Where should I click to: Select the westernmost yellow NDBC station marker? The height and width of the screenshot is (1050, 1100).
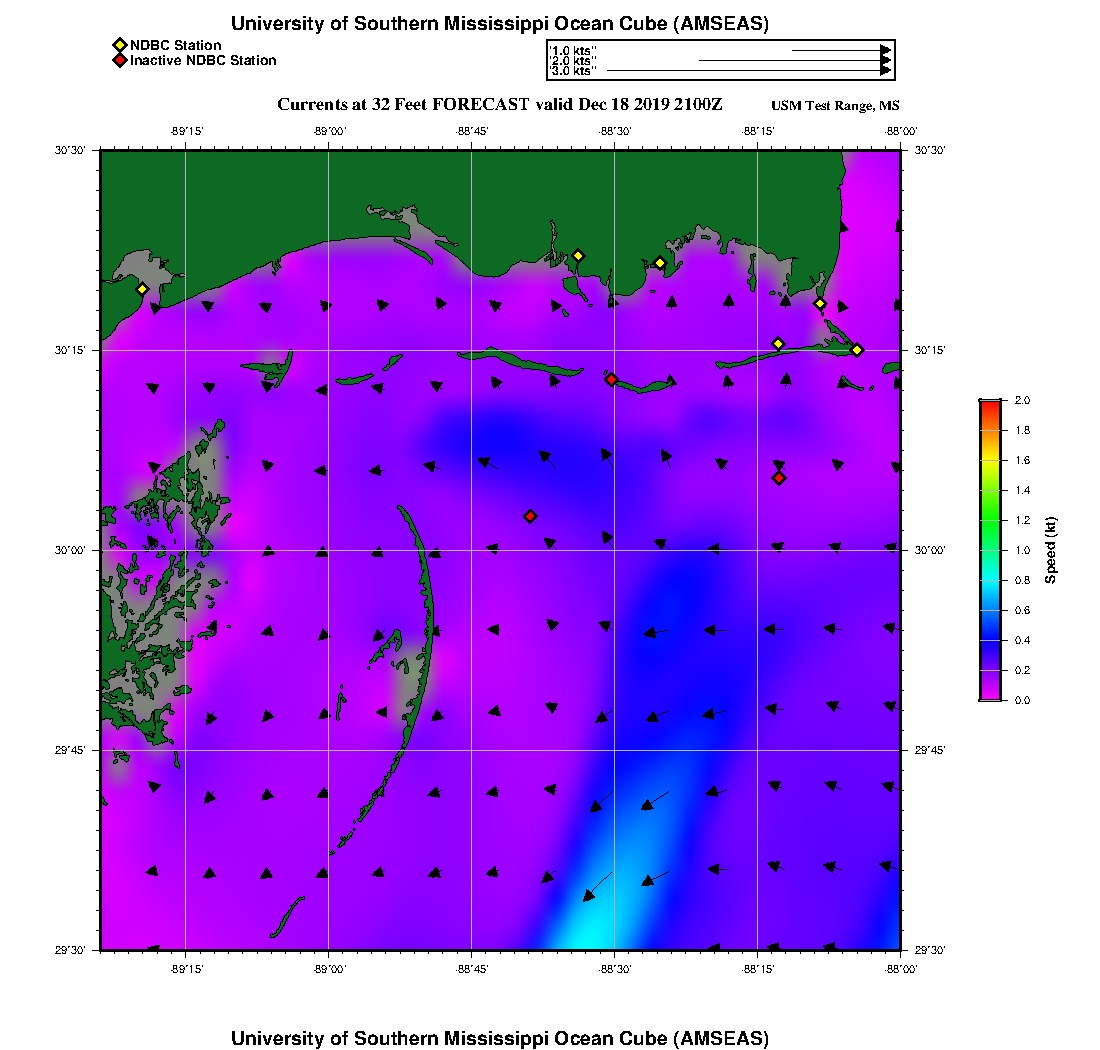[143, 289]
